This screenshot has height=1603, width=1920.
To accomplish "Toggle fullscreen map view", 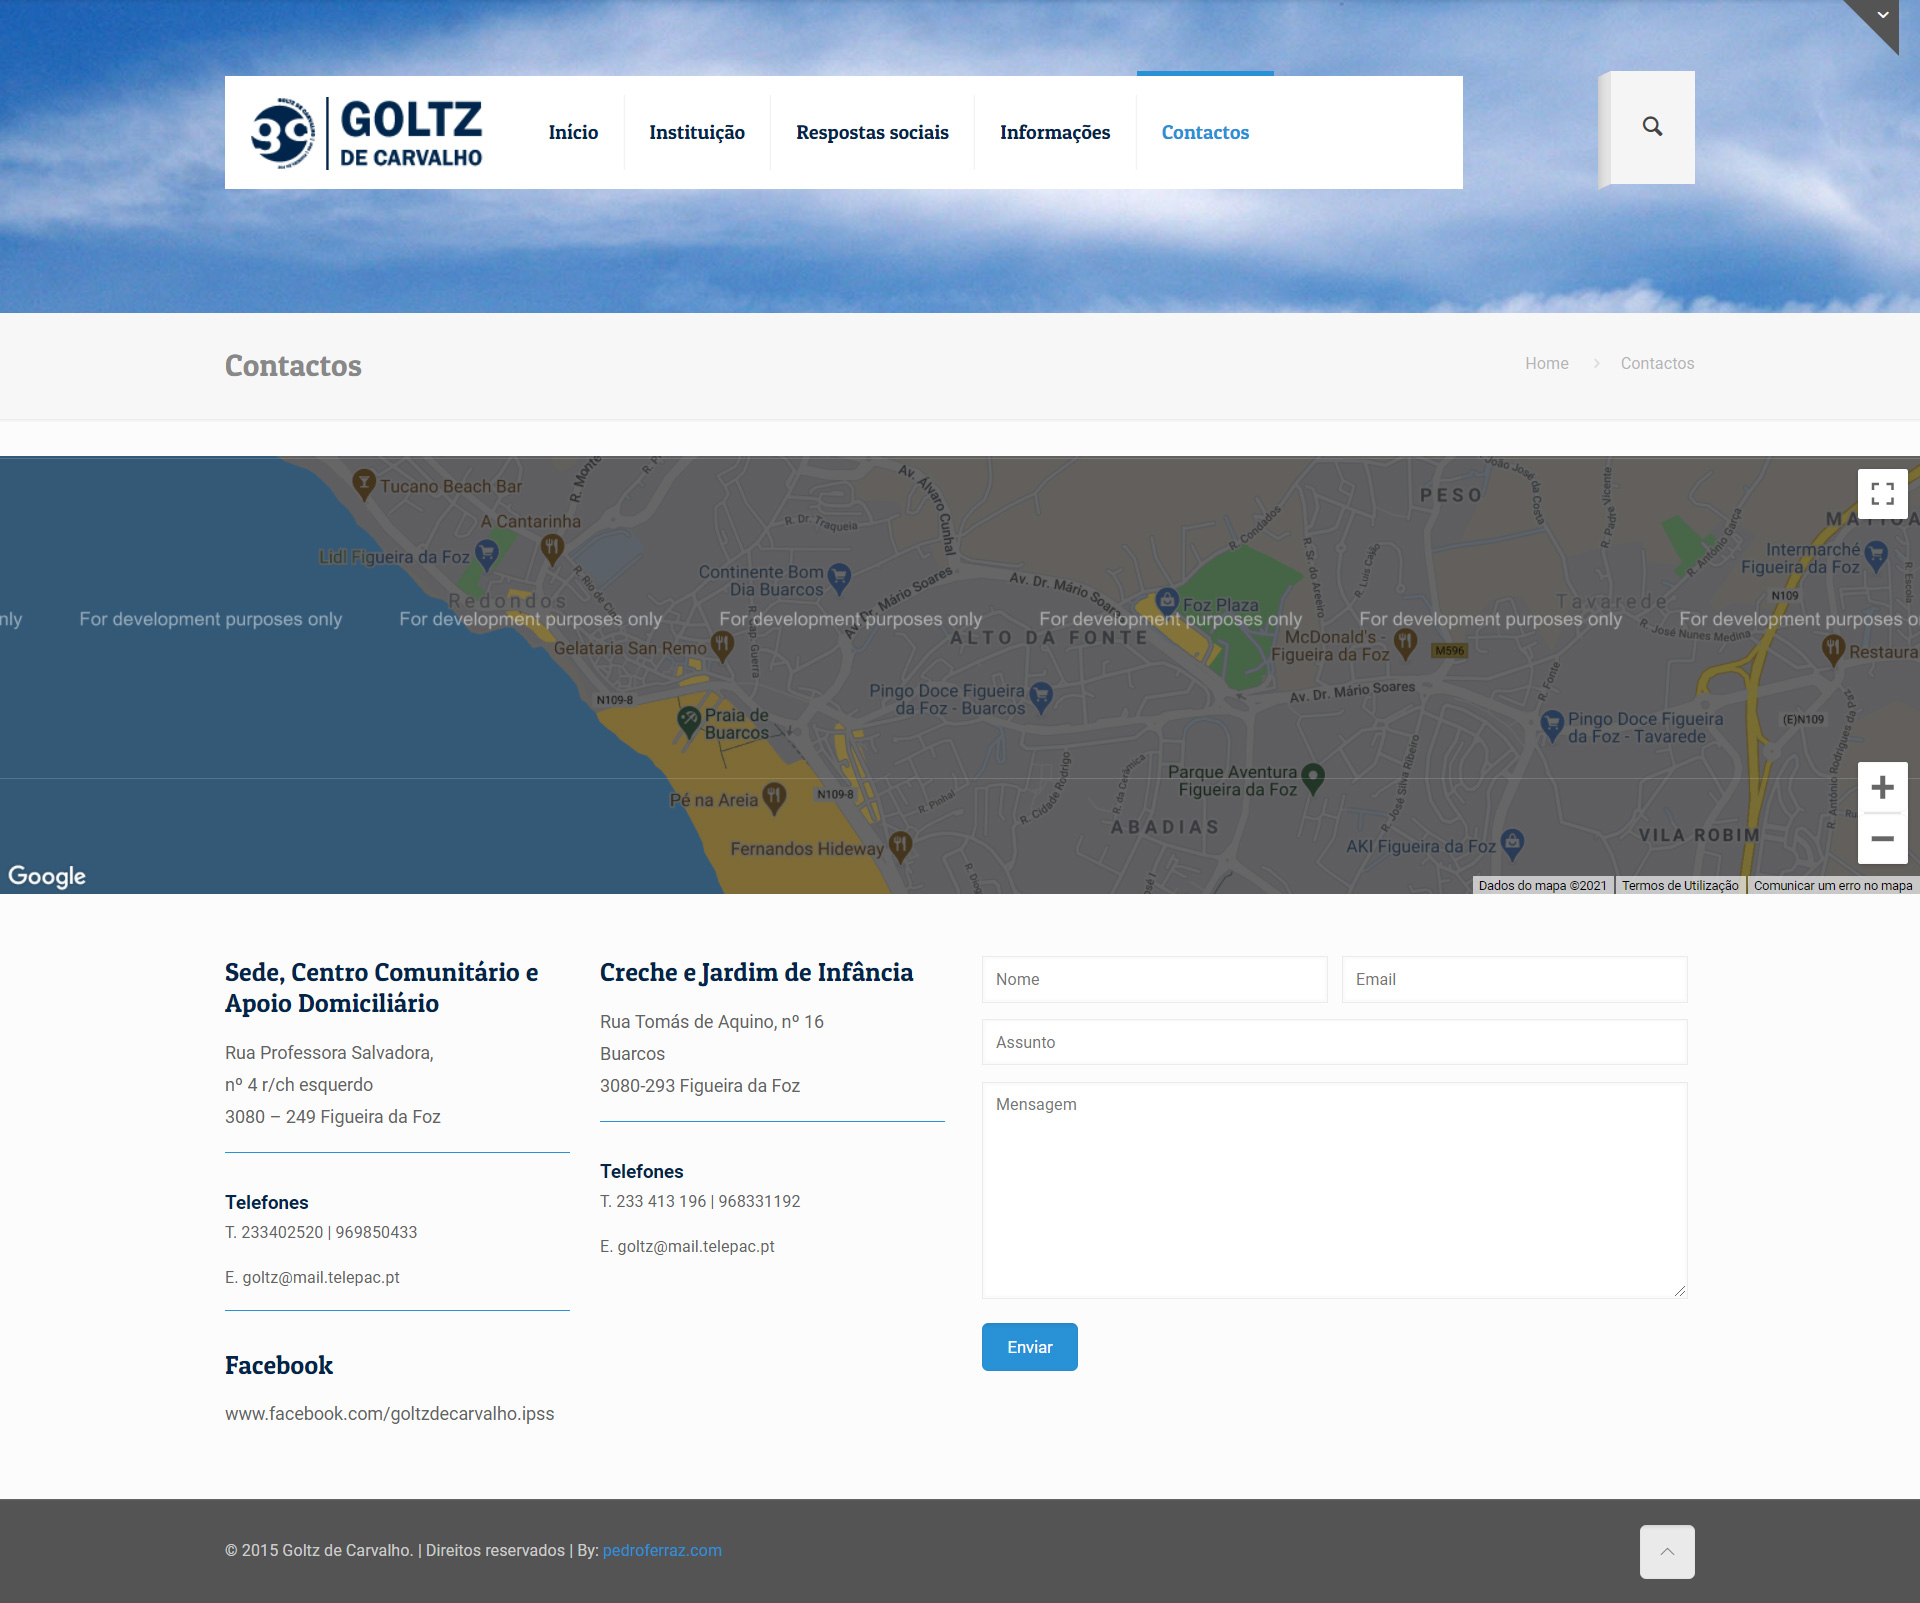I will pos(1882,493).
